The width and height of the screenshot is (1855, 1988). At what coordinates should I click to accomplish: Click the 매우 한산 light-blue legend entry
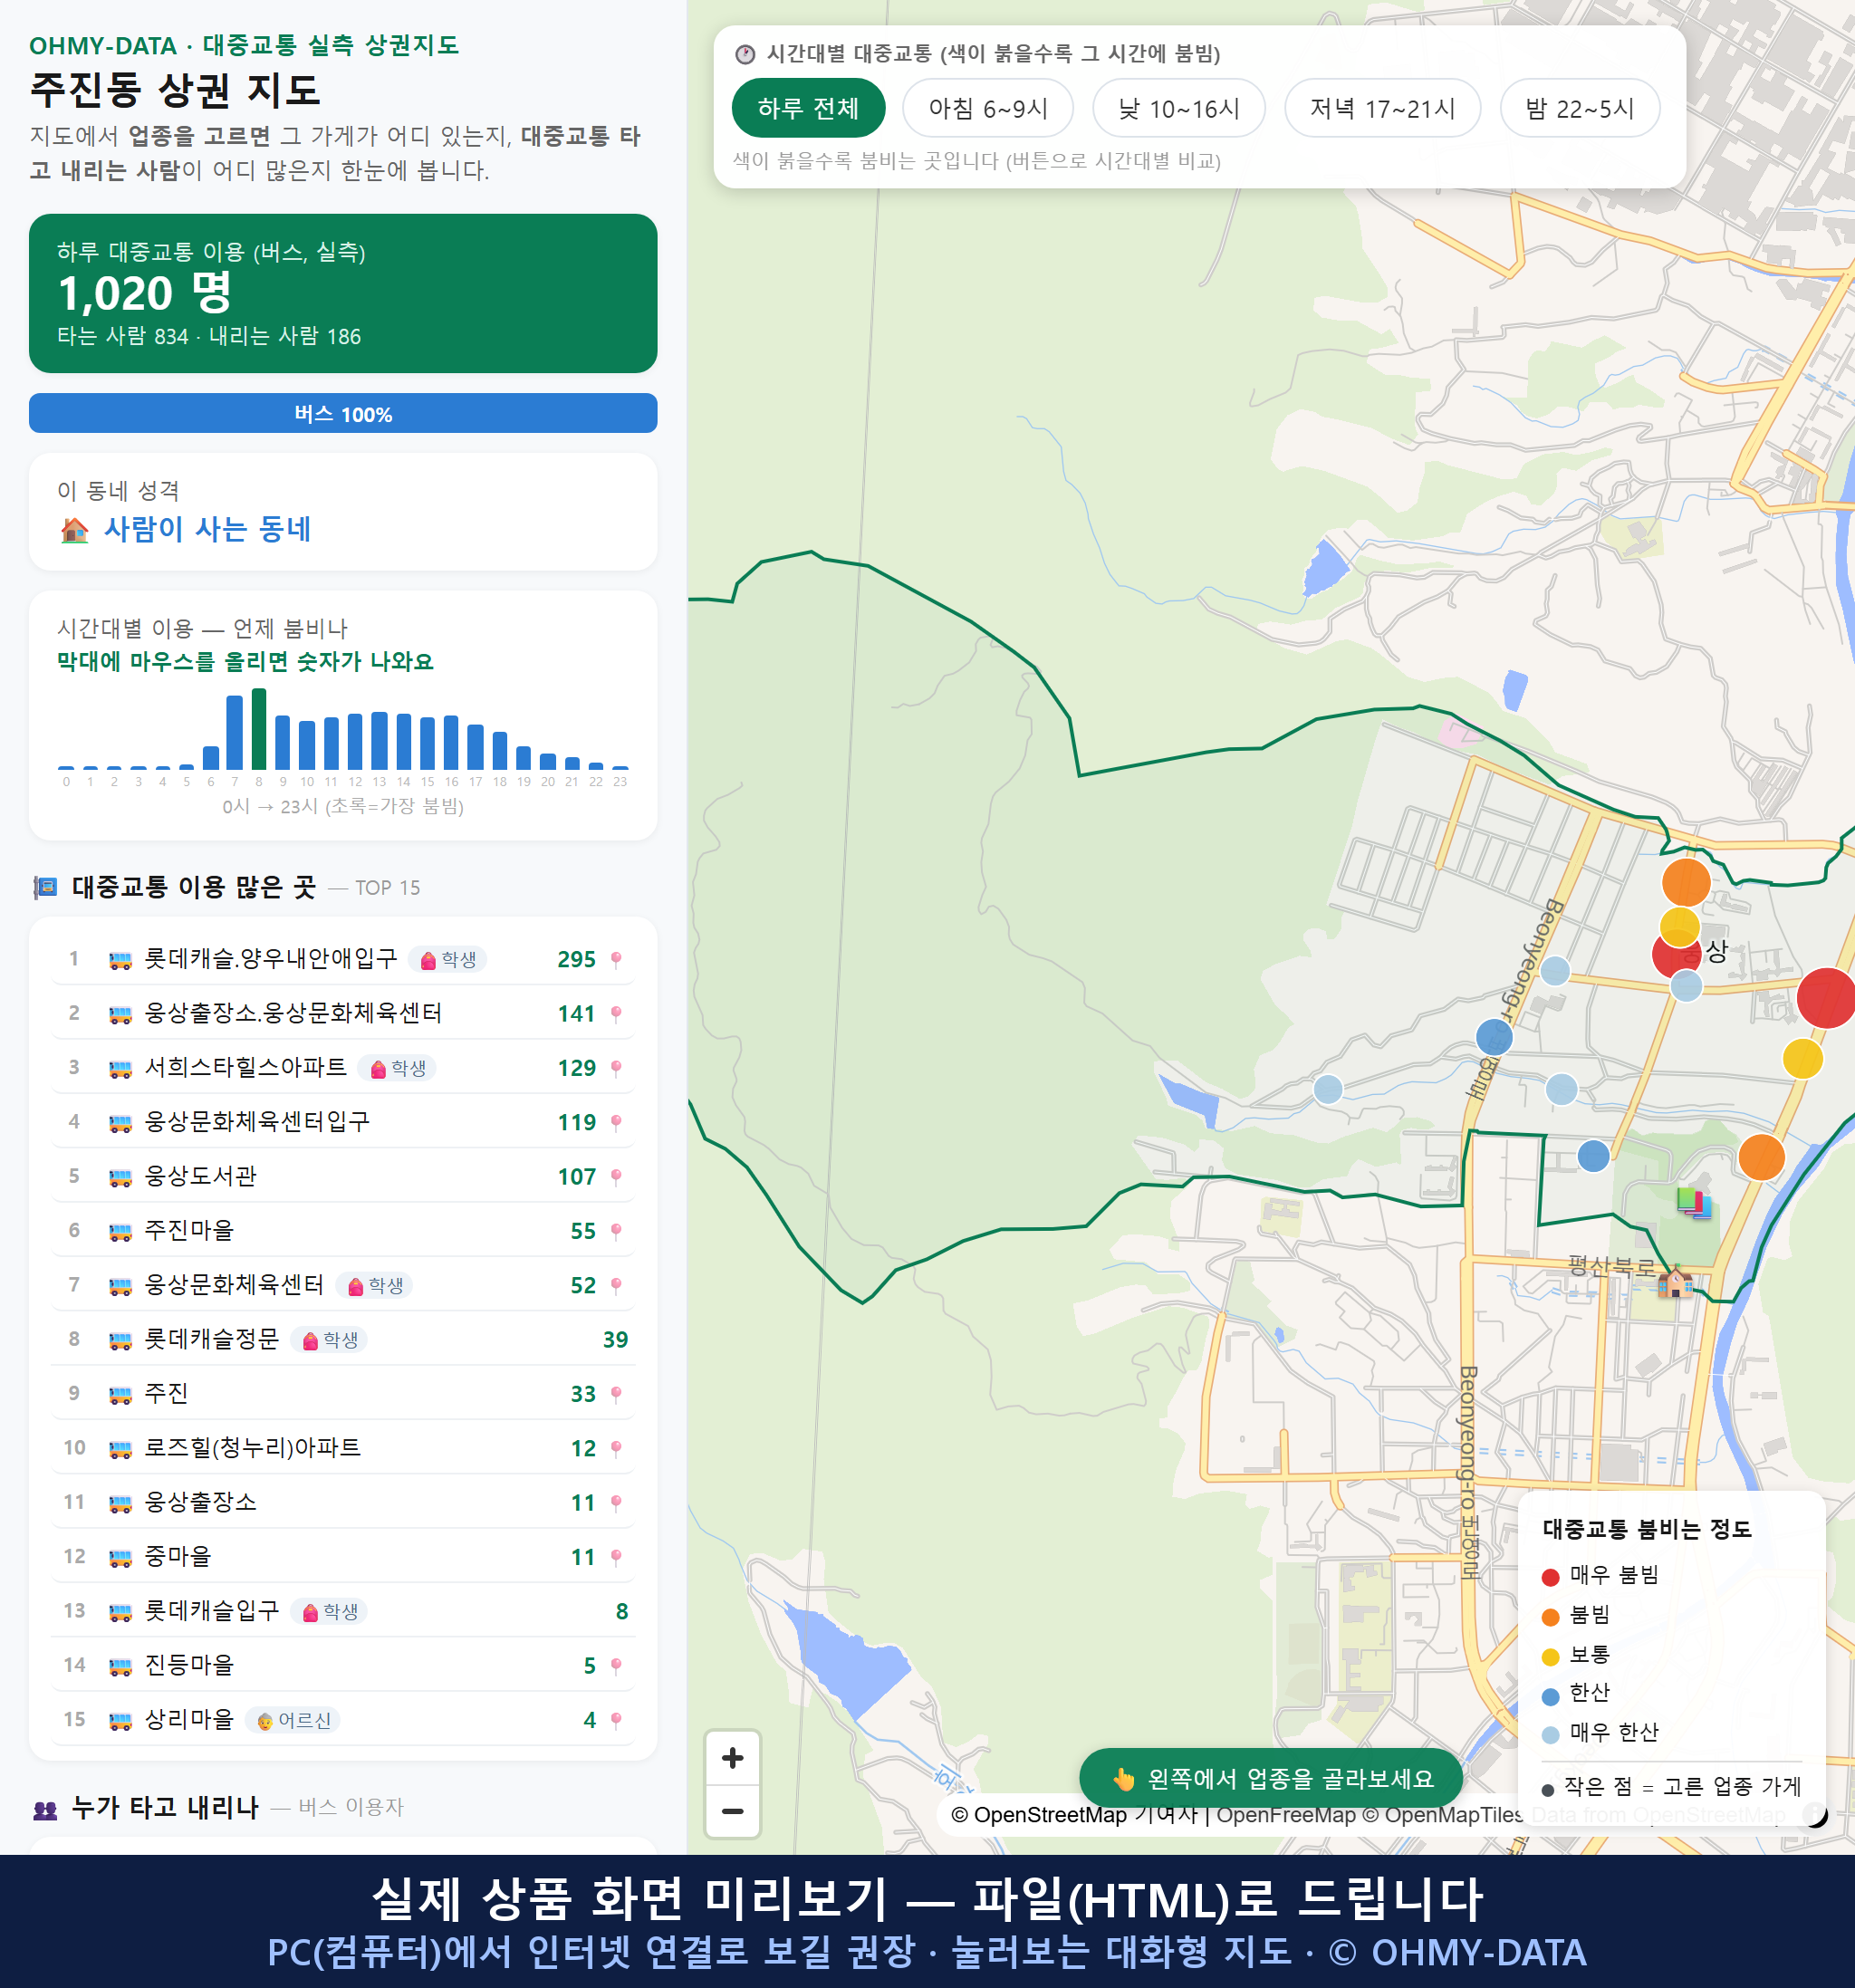click(1600, 1733)
